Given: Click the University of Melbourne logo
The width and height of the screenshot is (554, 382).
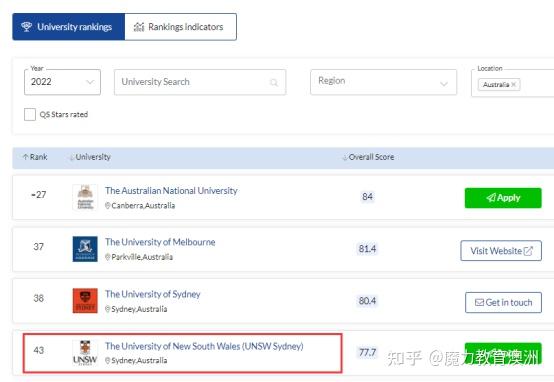Looking at the screenshot, I should pyautogui.click(x=85, y=249).
